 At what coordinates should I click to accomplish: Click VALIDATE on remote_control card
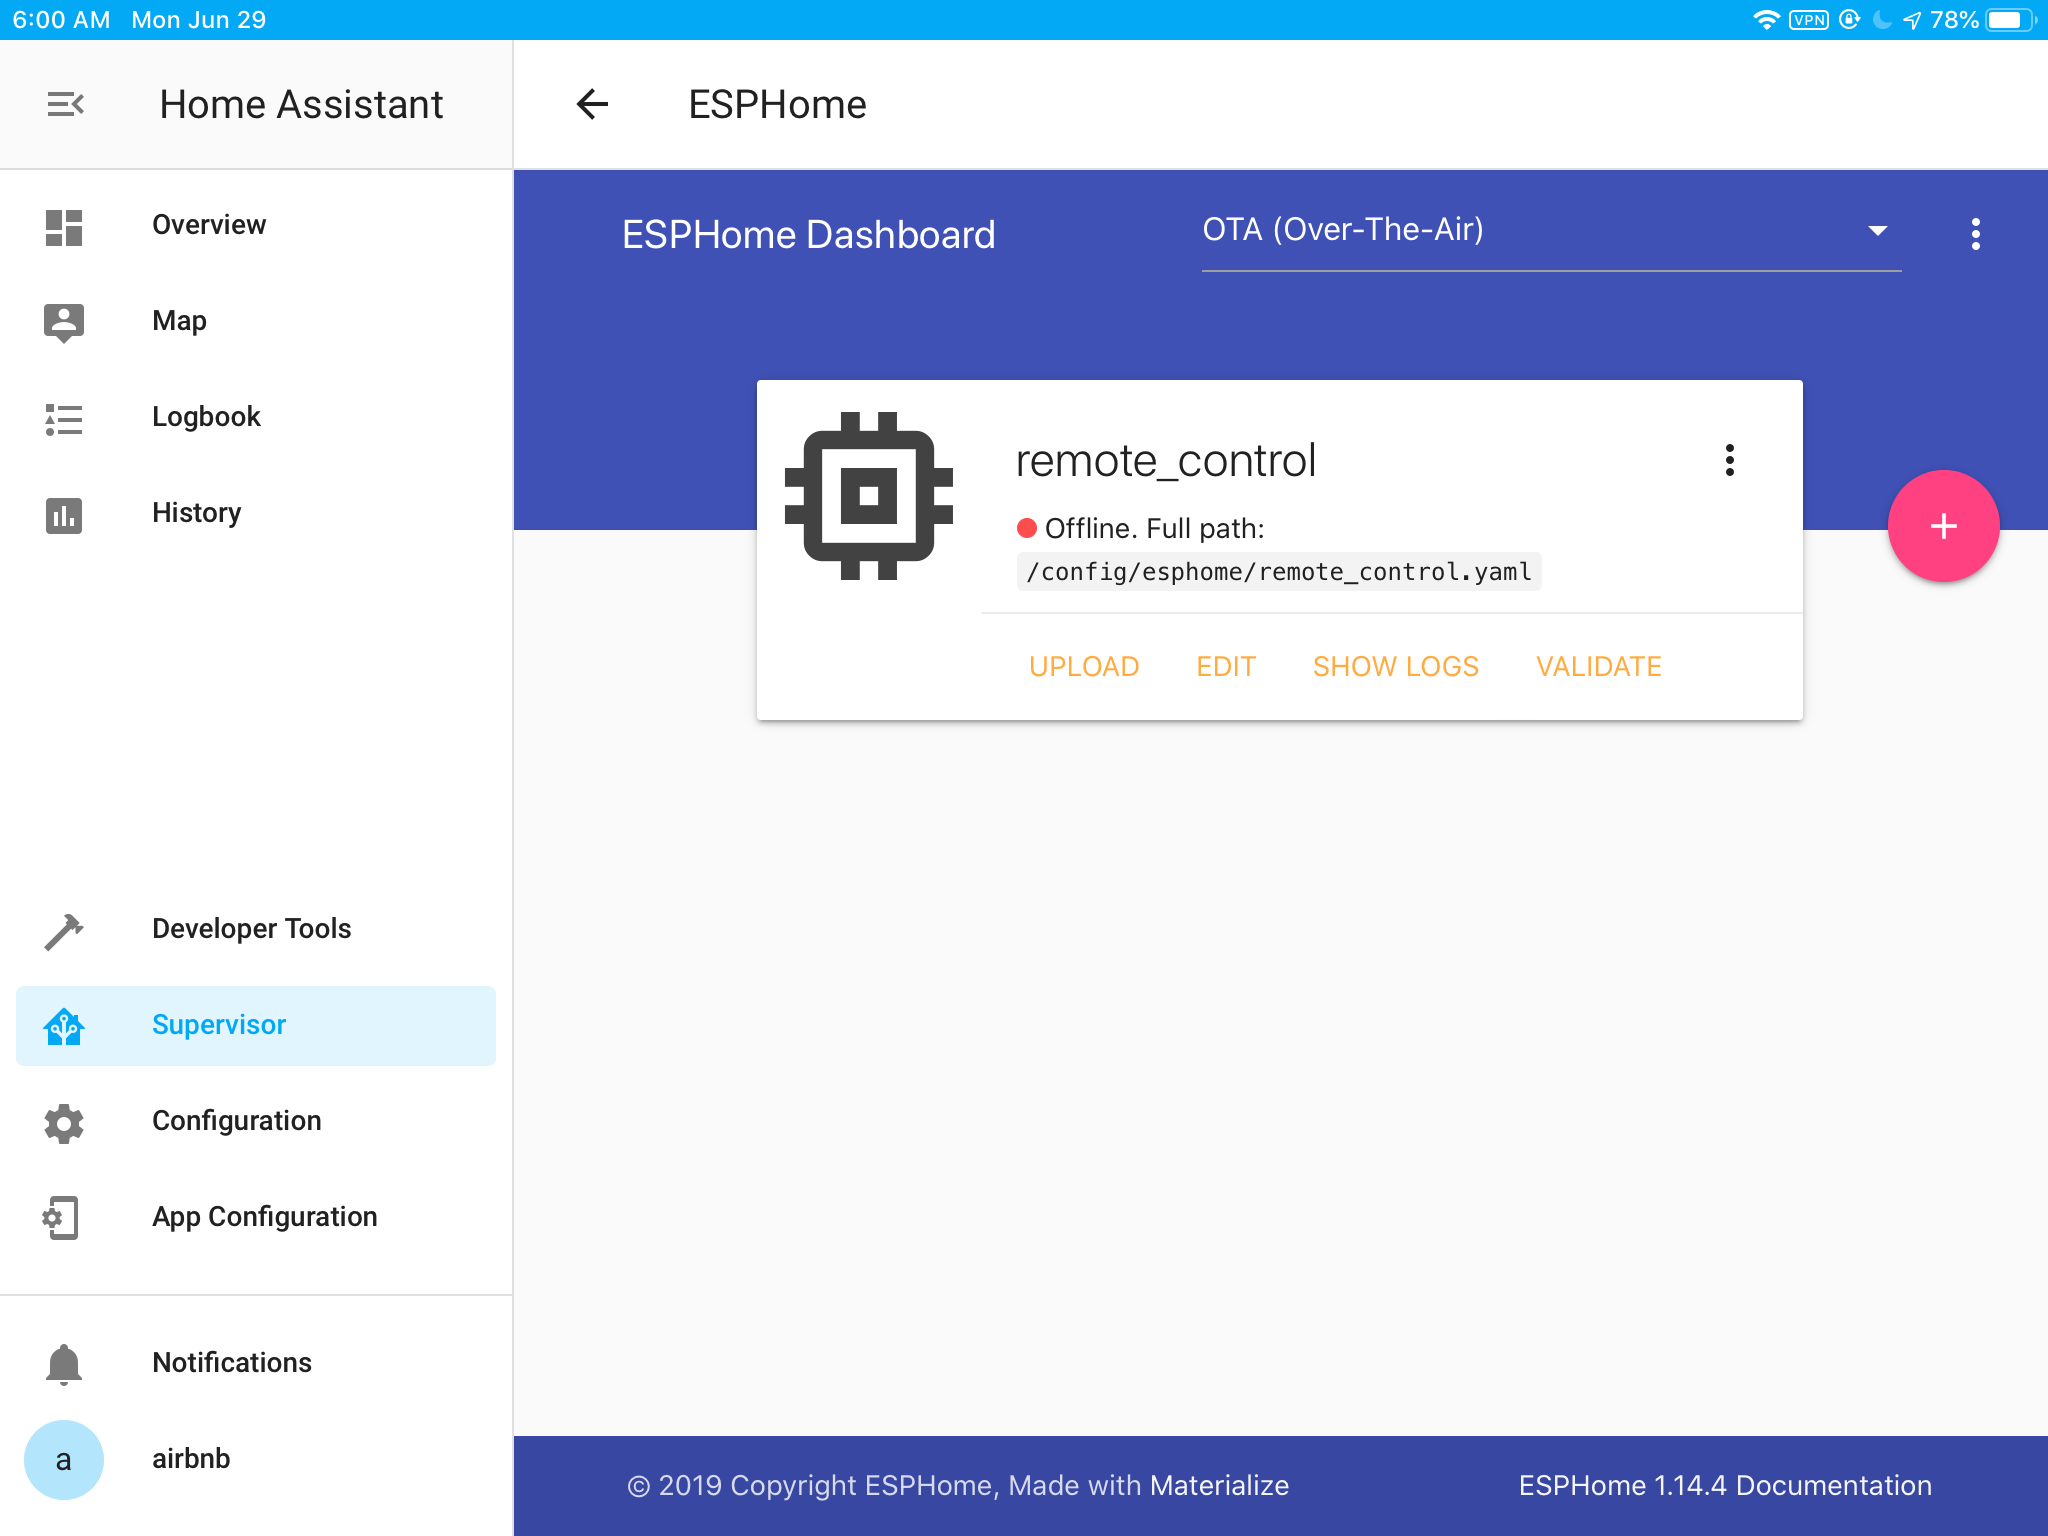pos(1598,667)
